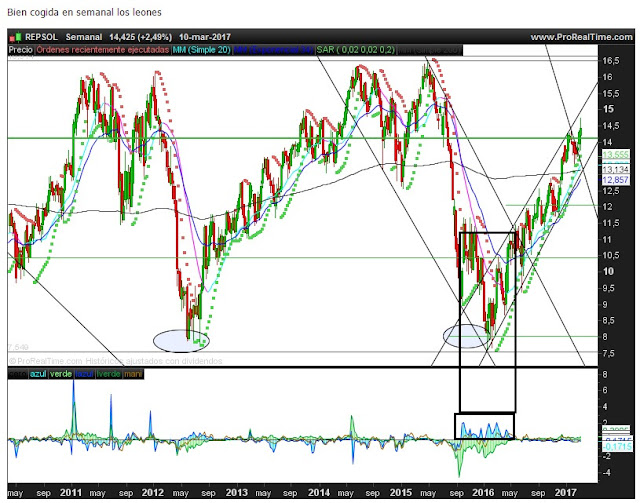The image size is (640, 503).
Task: Click the 2014 year label on time axis
Action: (319, 493)
